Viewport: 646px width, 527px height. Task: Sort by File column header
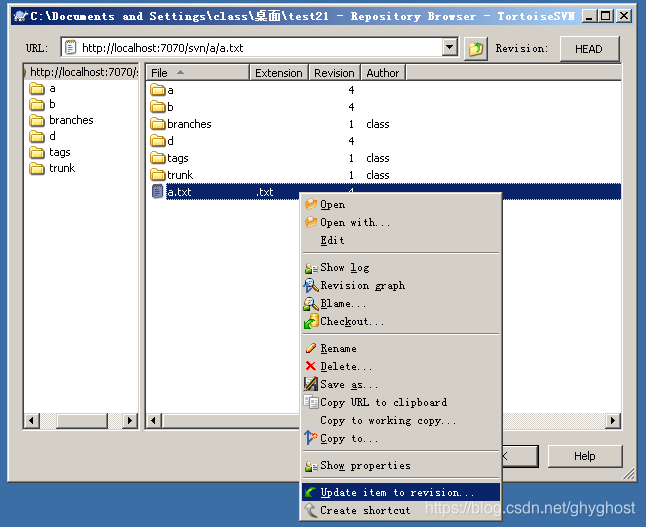coord(198,73)
